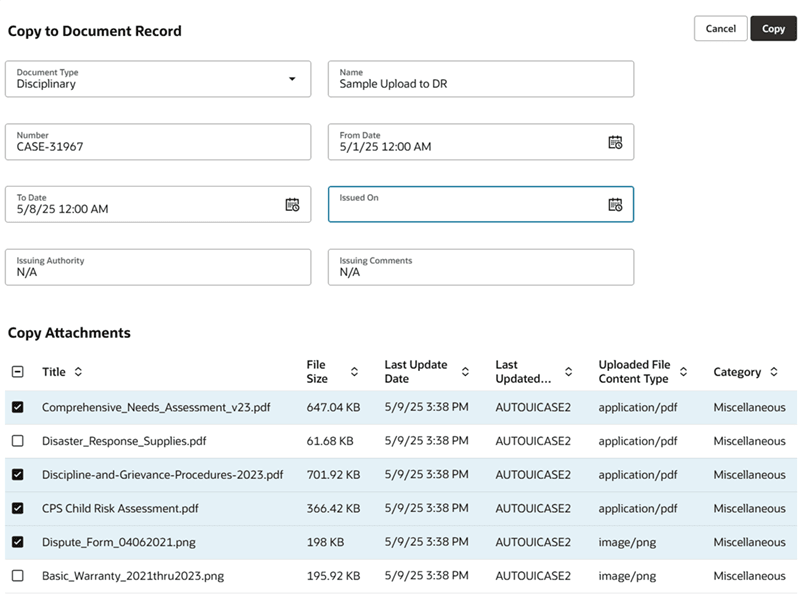This screenshot has width=801, height=595.
Task: Click the Cancel button
Action: pos(720,28)
